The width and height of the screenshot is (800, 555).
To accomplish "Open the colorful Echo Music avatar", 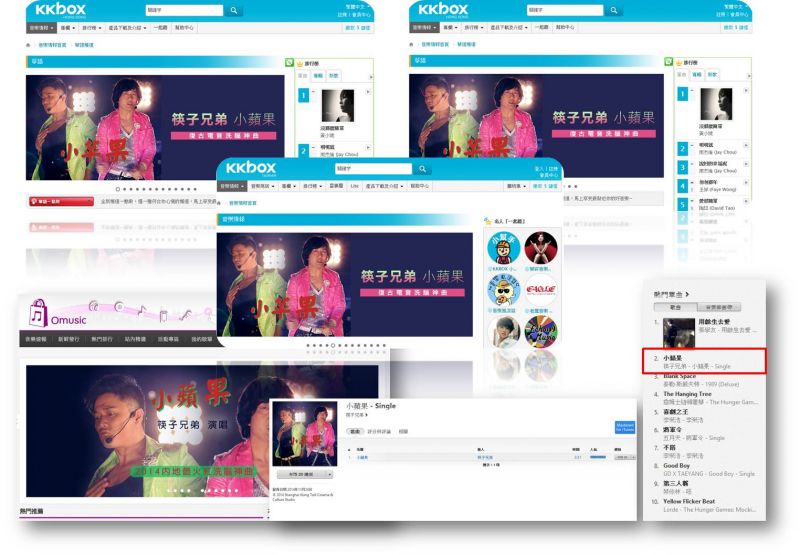I will (x=541, y=332).
